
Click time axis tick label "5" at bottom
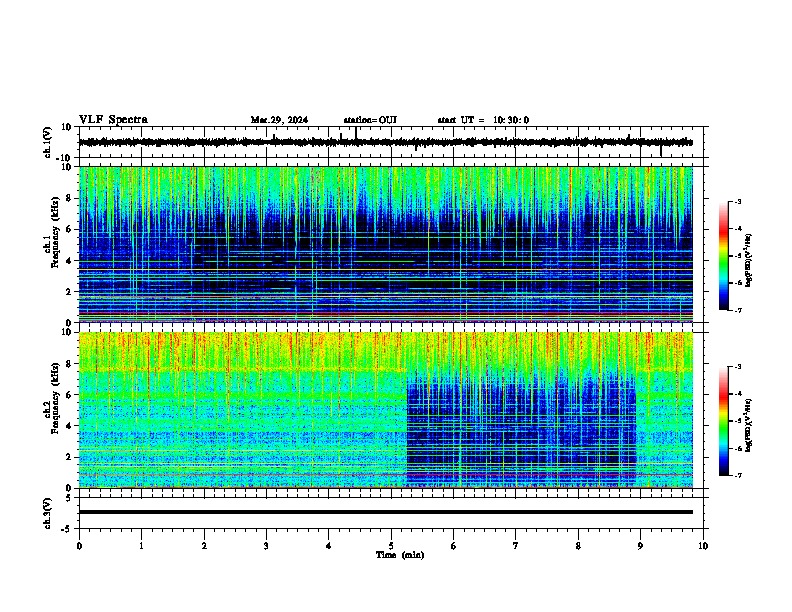tap(391, 545)
